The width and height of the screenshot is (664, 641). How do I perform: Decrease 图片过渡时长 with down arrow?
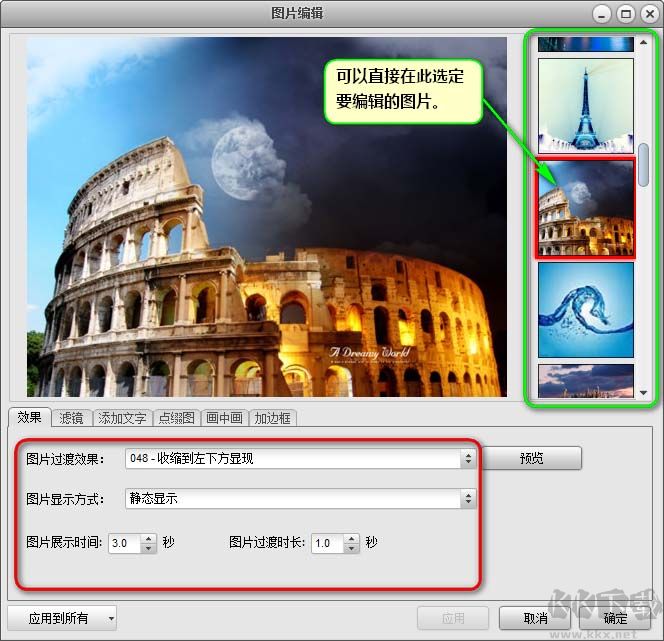tap(351, 549)
